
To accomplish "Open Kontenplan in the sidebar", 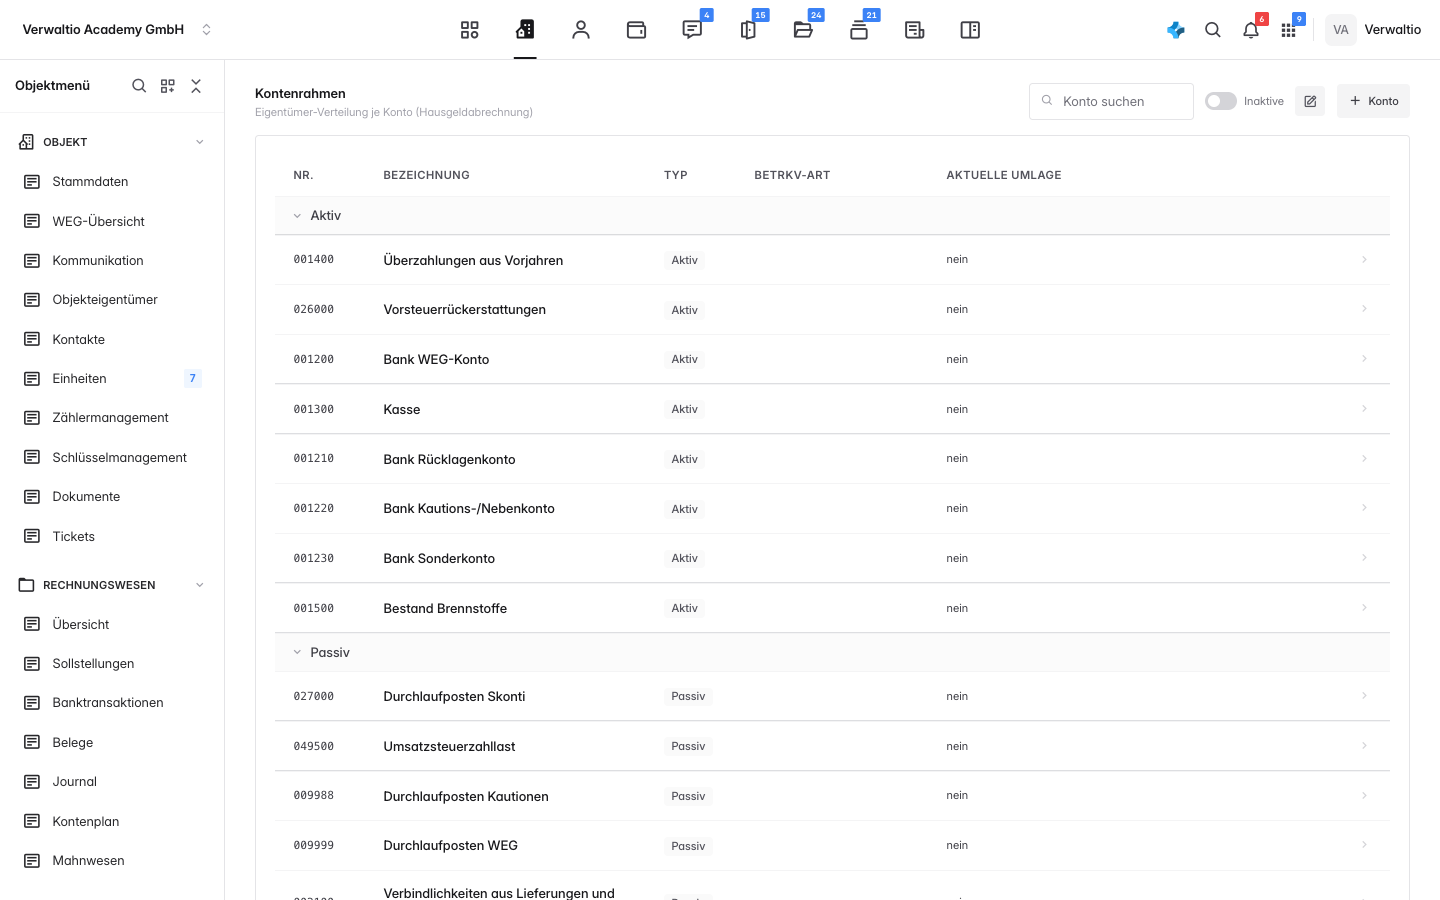I will [85, 821].
